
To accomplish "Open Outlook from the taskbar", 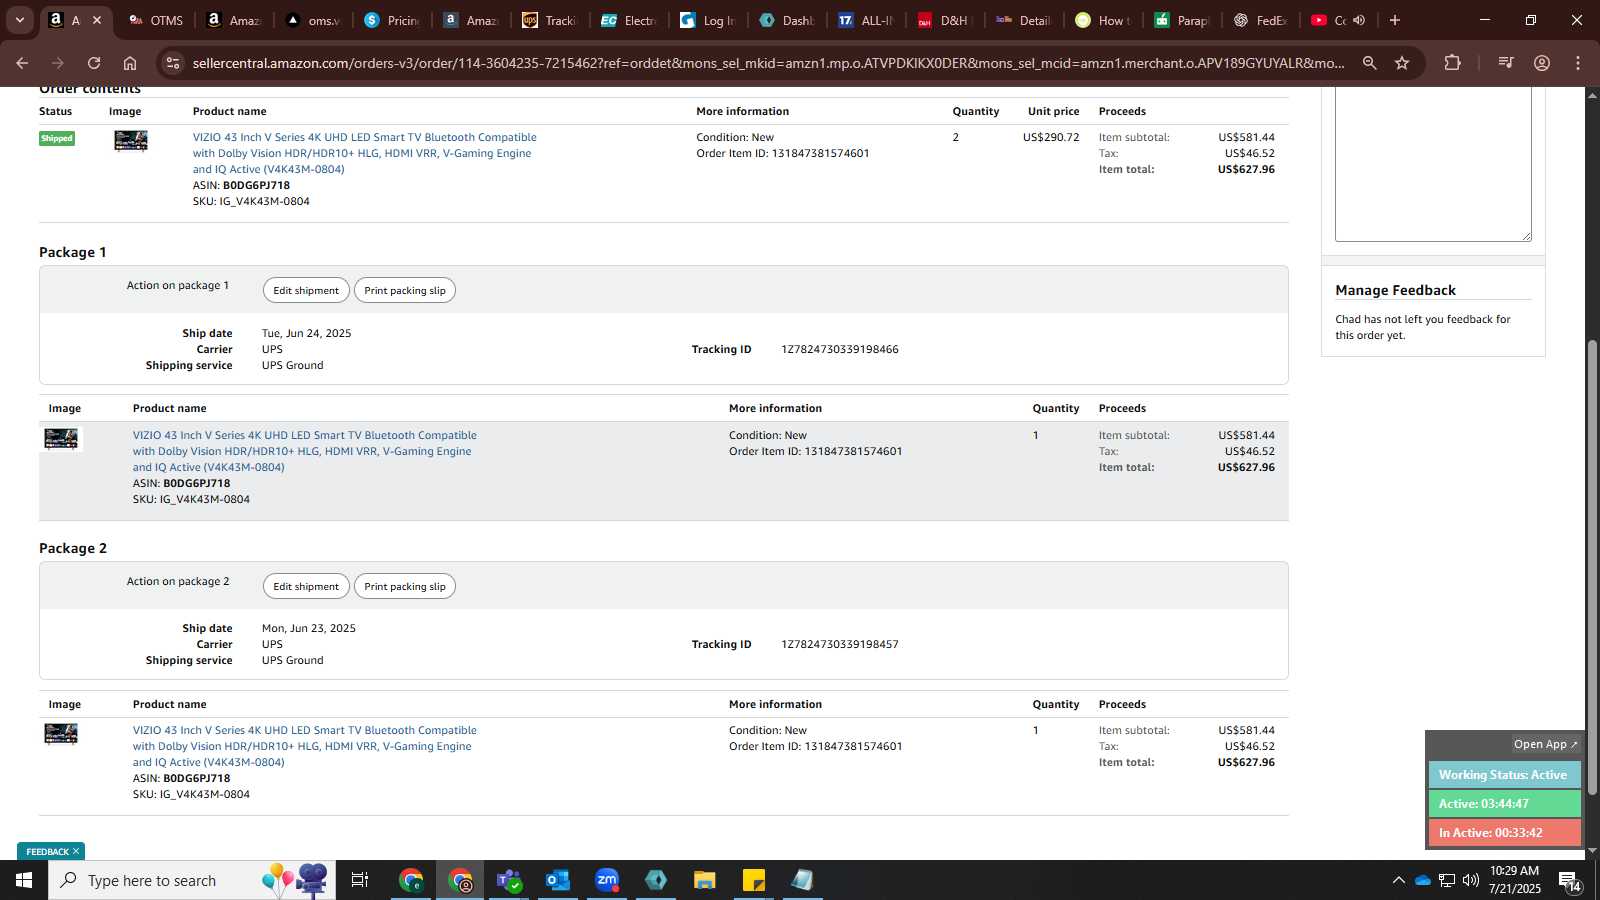I will click(x=558, y=880).
